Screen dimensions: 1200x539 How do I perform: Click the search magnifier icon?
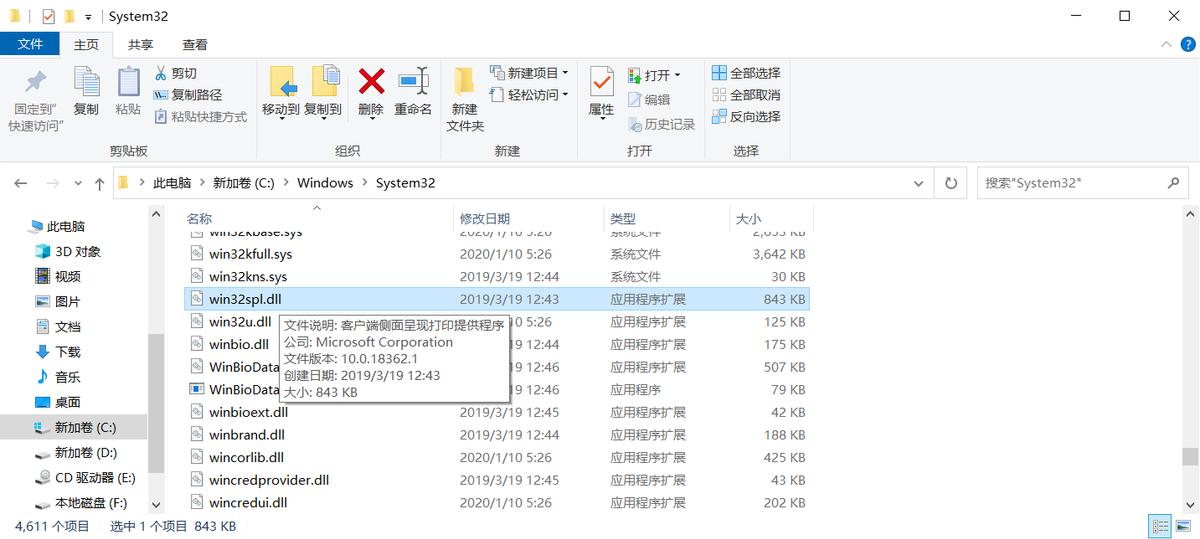tap(1174, 183)
